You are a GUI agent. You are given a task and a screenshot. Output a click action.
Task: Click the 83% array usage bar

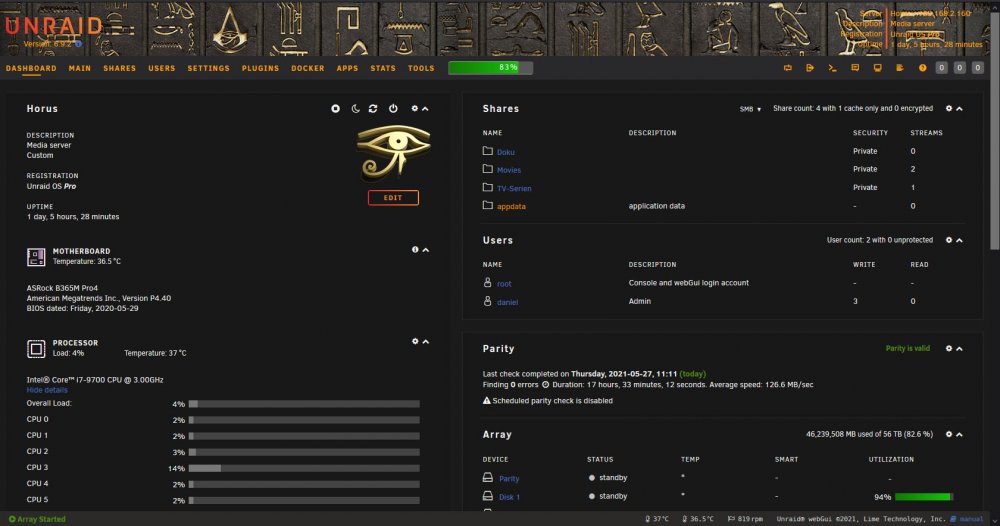[x=490, y=68]
